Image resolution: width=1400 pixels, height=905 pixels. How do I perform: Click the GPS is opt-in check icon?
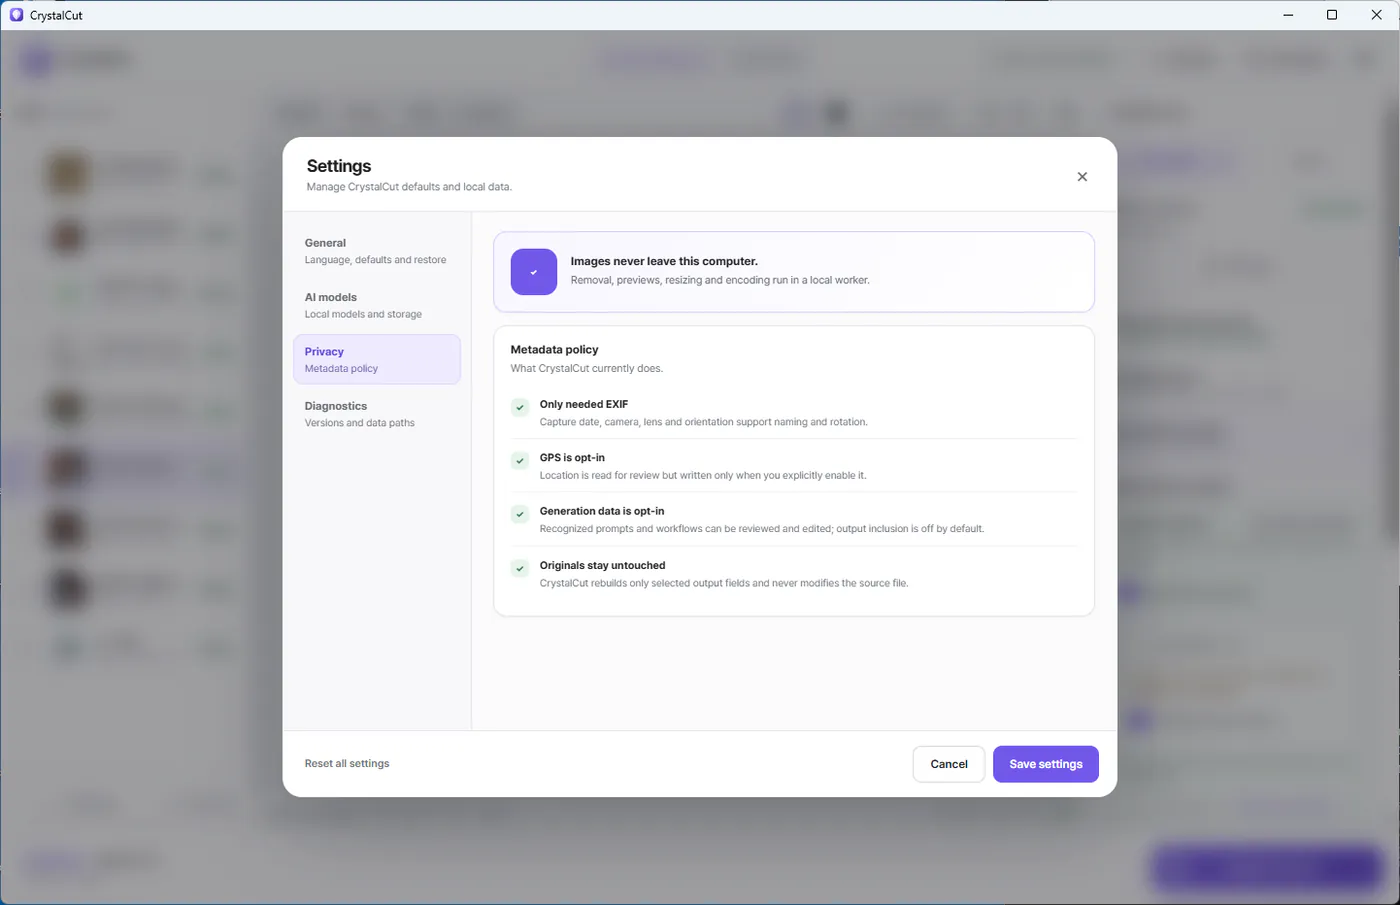point(520,460)
